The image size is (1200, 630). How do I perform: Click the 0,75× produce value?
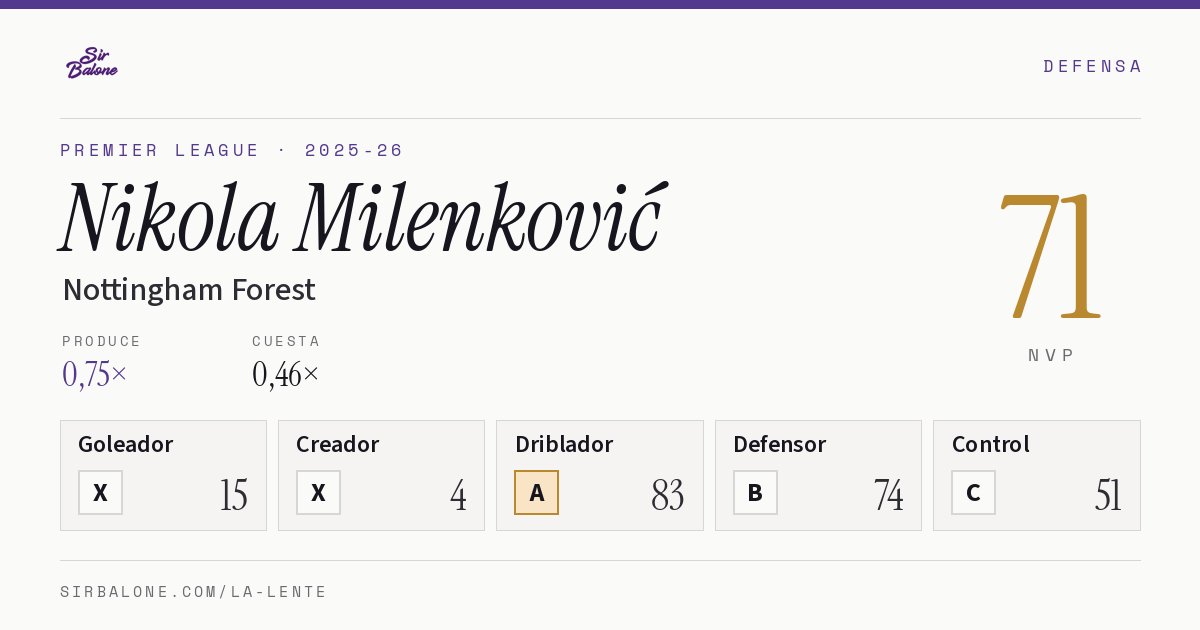click(x=95, y=374)
